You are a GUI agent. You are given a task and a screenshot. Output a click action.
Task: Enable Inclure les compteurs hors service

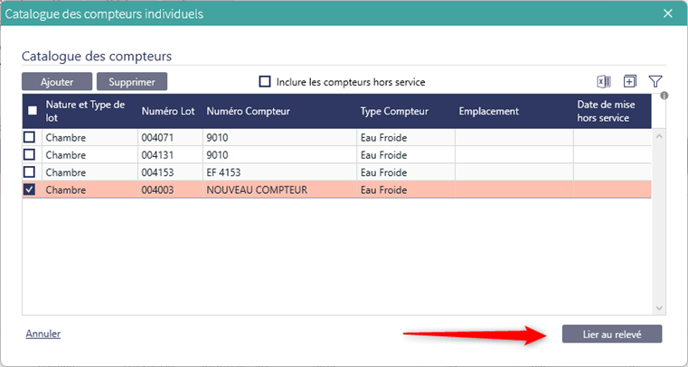(x=265, y=82)
